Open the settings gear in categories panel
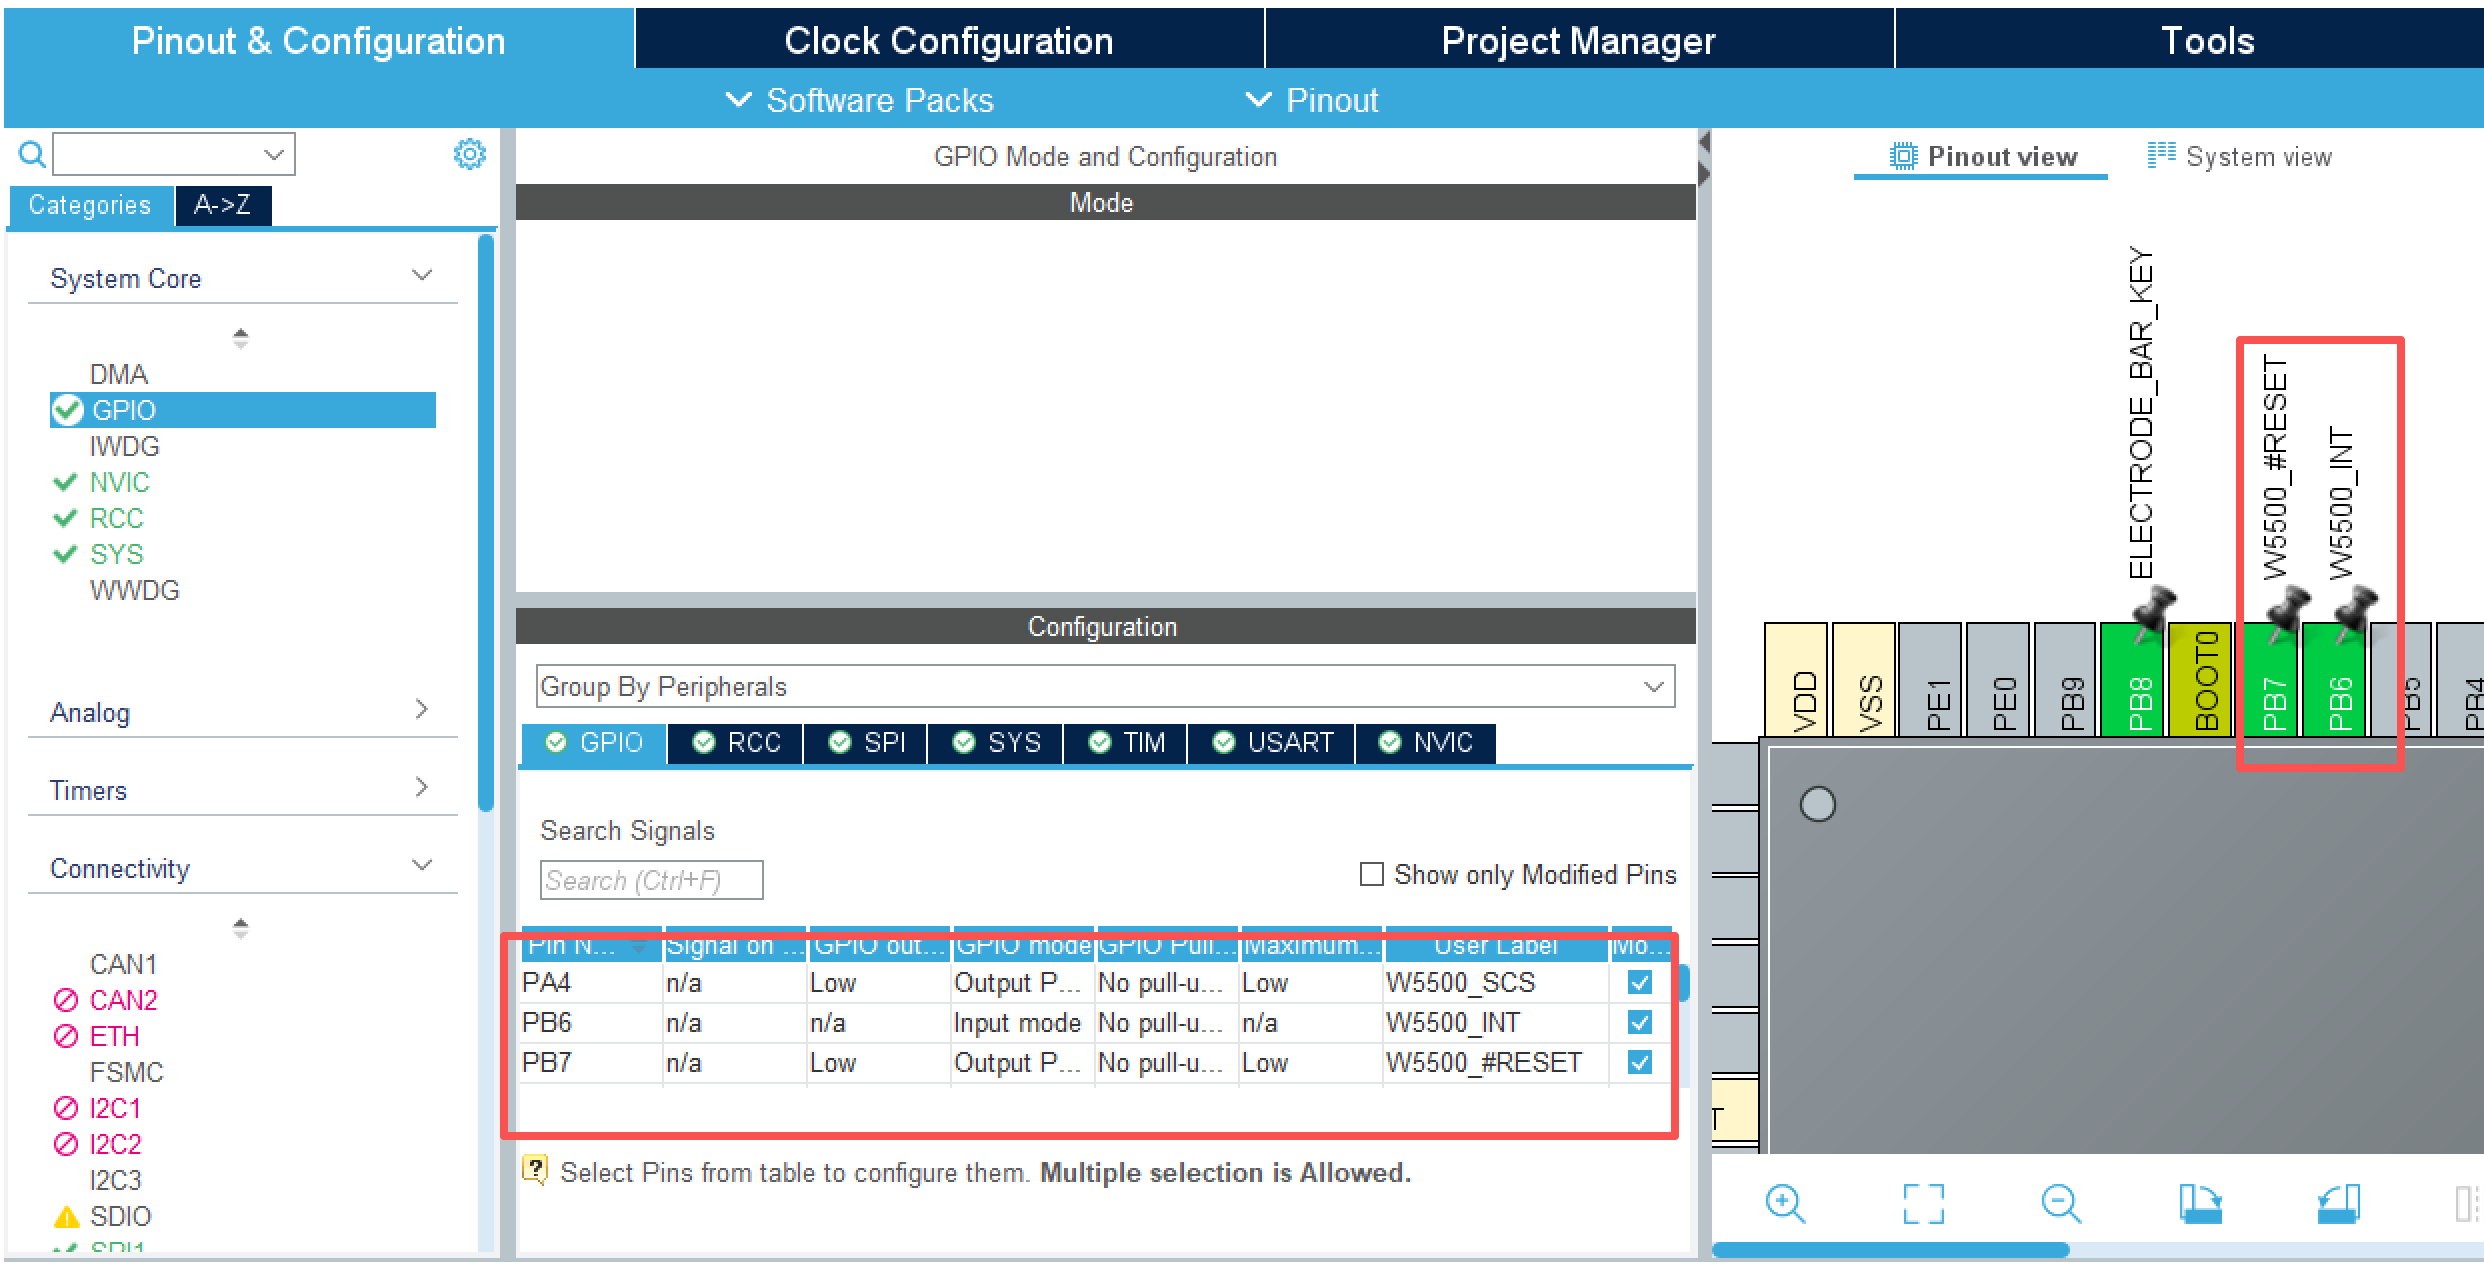The height and width of the screenshot is (1278, 2484). [469, 154]
